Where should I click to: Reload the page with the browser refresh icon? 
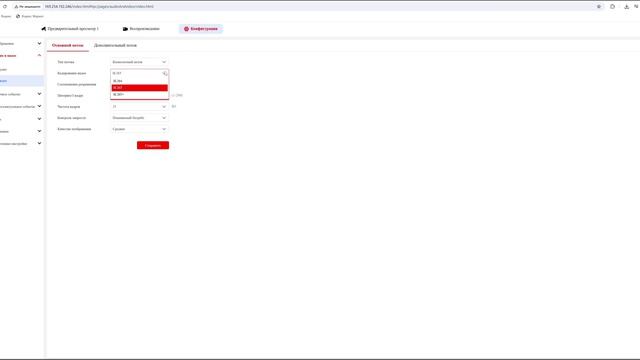pos(5,7)
